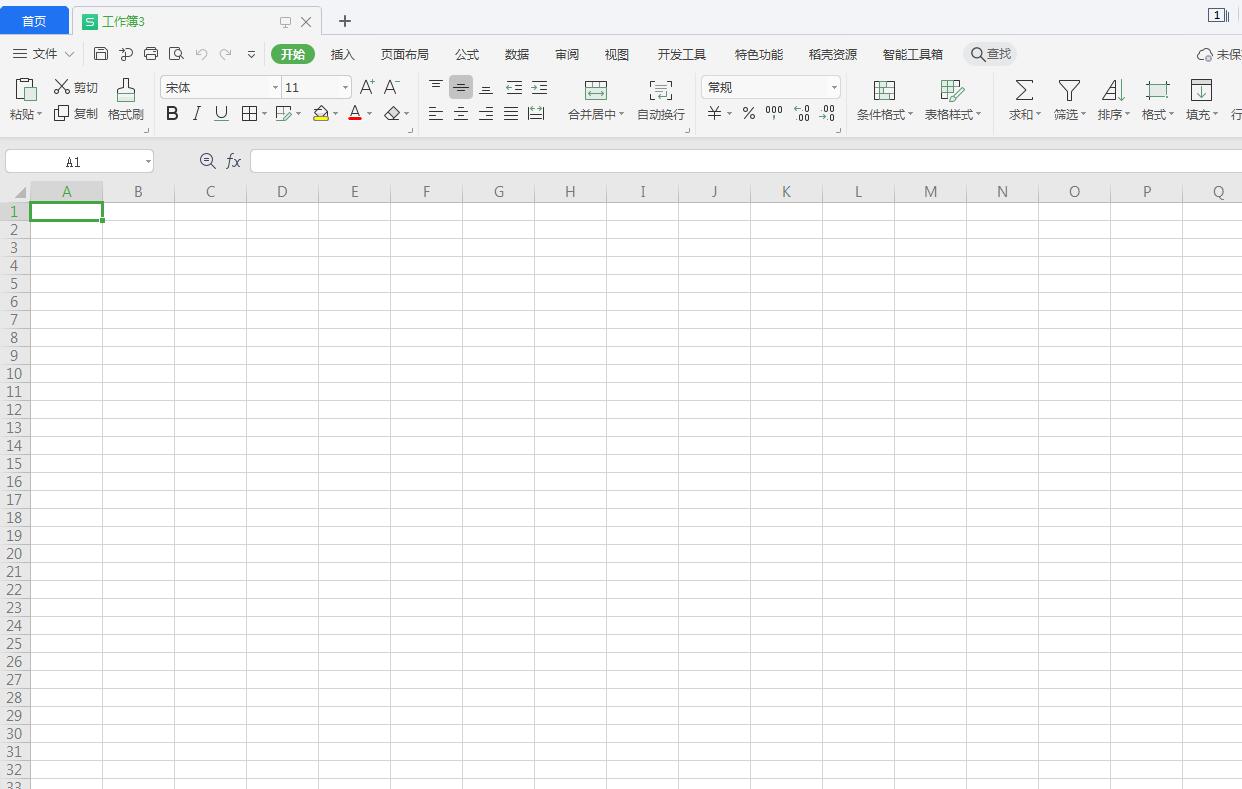1242x789 pixels.
Task: Align text right in the cell
Action: pyautogui.click(x=486, y=114)
